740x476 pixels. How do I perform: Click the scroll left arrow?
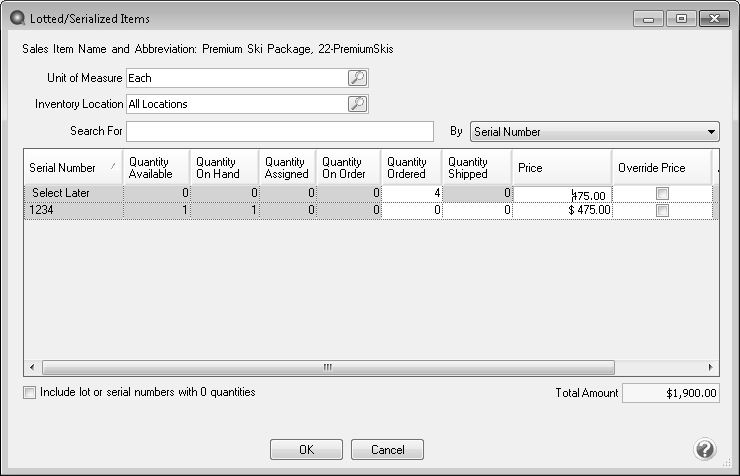point(32,367)
